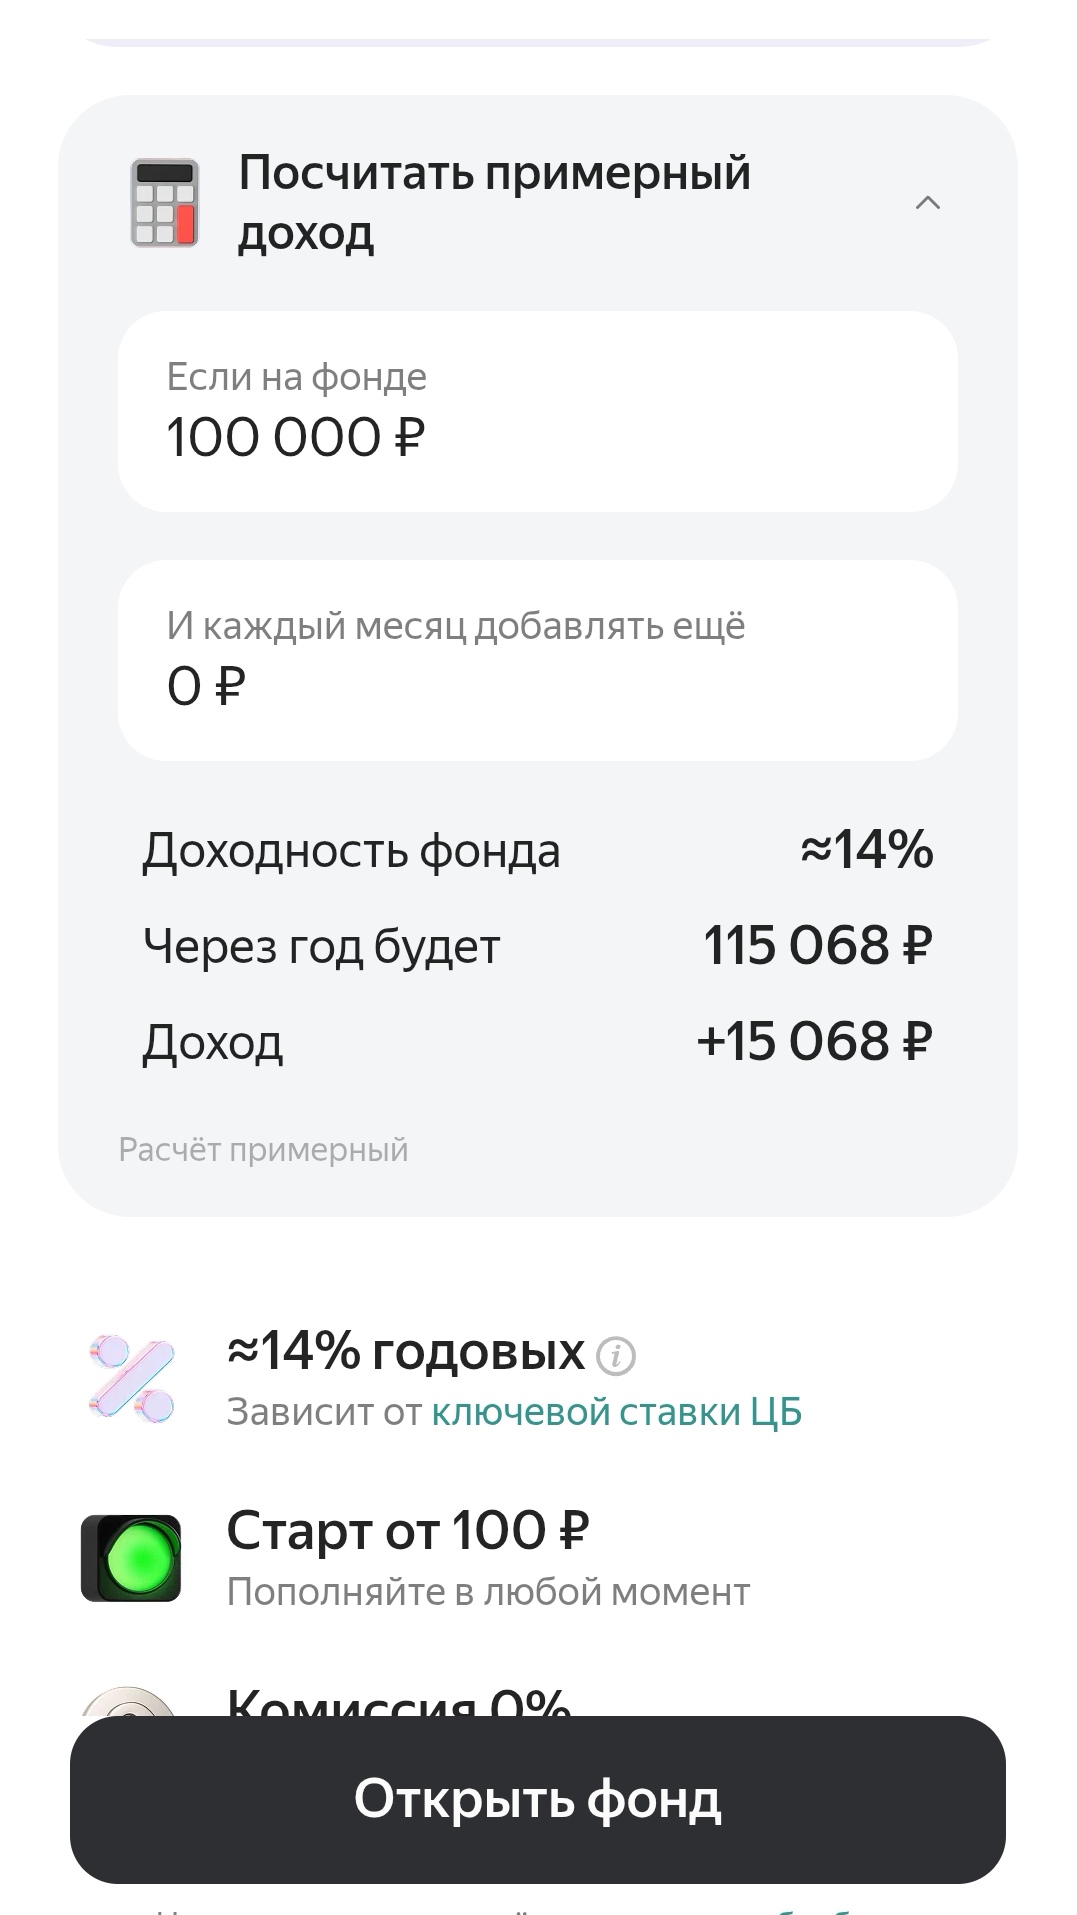This screenshot has width=1077, height=1915.
Task: Click the 'Пополняйте в любой момент' subtitle
Action: pyautogui.click(x=488, y=1592)
